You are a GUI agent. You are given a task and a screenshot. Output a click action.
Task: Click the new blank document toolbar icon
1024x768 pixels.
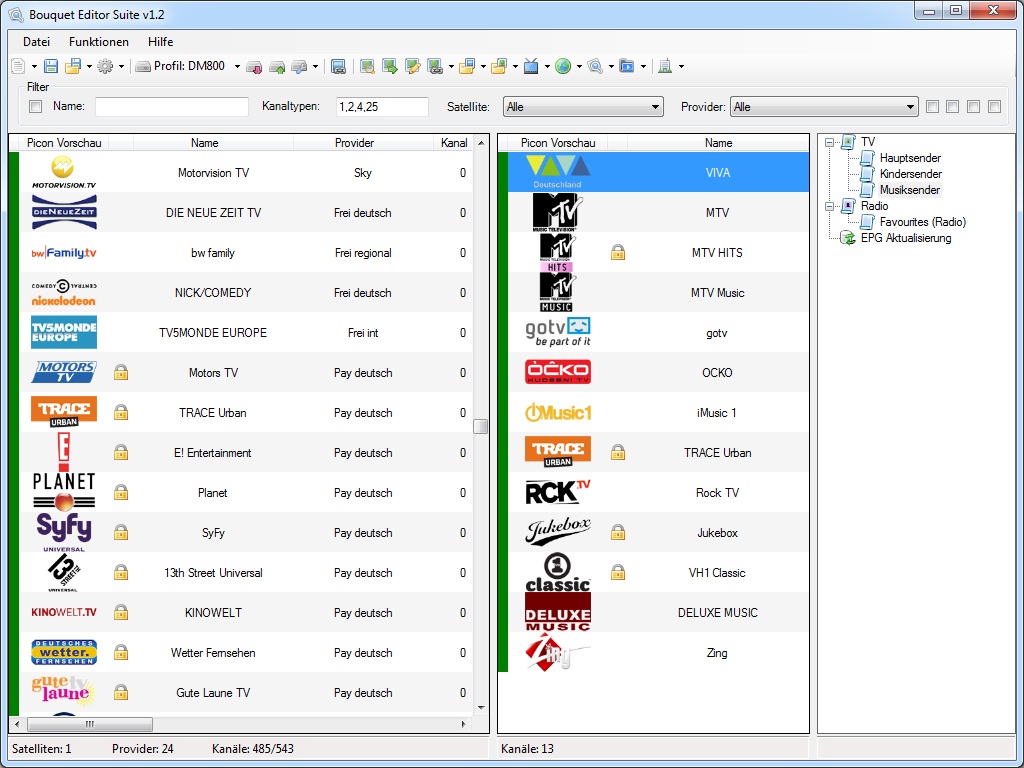click(18, 66)
